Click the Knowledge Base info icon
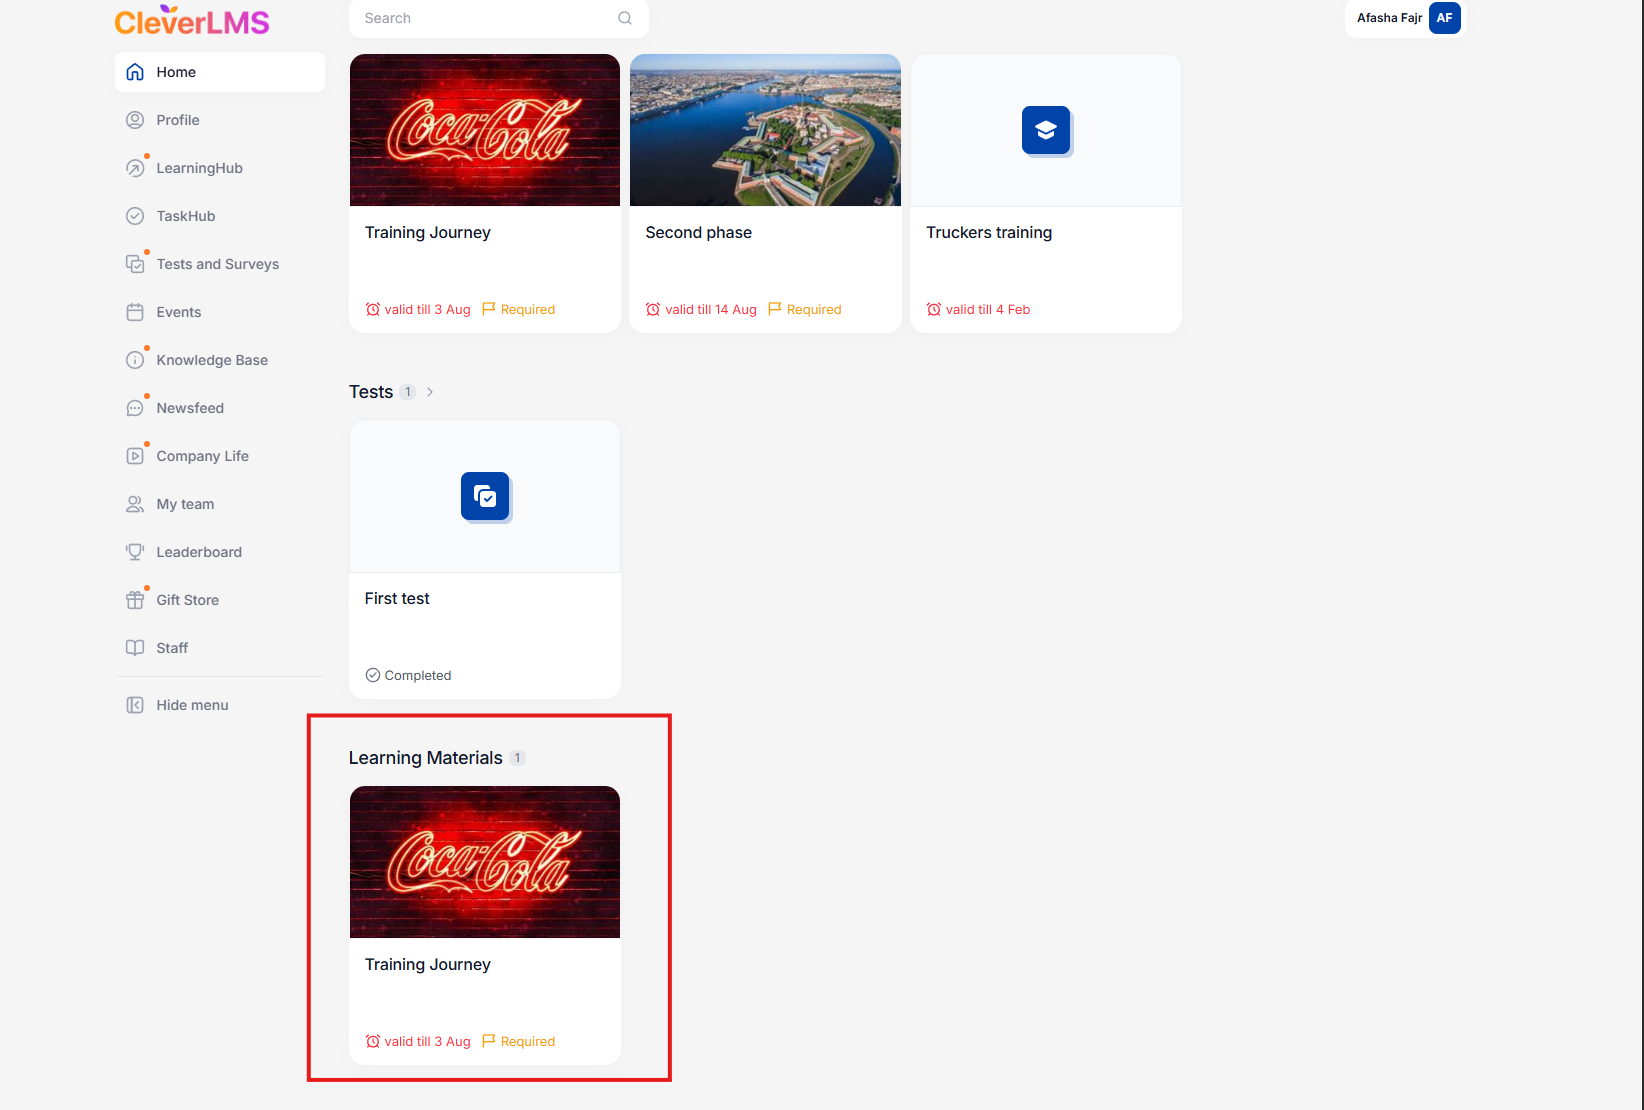 click(135, 360)
